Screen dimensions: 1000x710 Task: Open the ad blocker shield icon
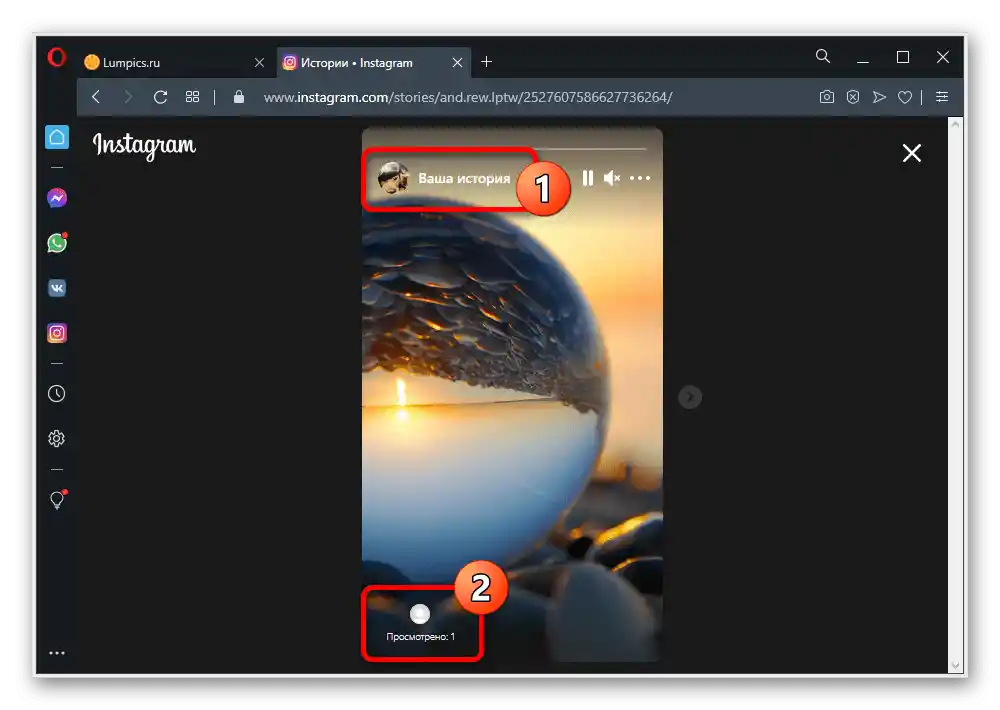point(853,97)
